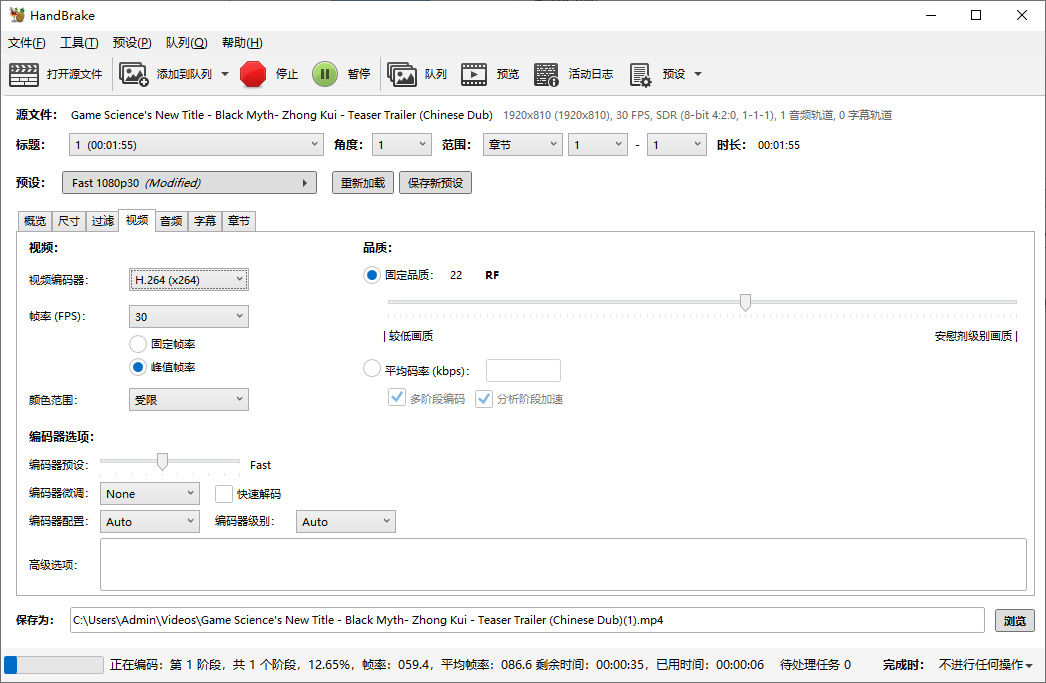Click the 重新加载 button
The width and height of the screenshot is (1046, 683).
pyautogui.click(x=363, y=183)
